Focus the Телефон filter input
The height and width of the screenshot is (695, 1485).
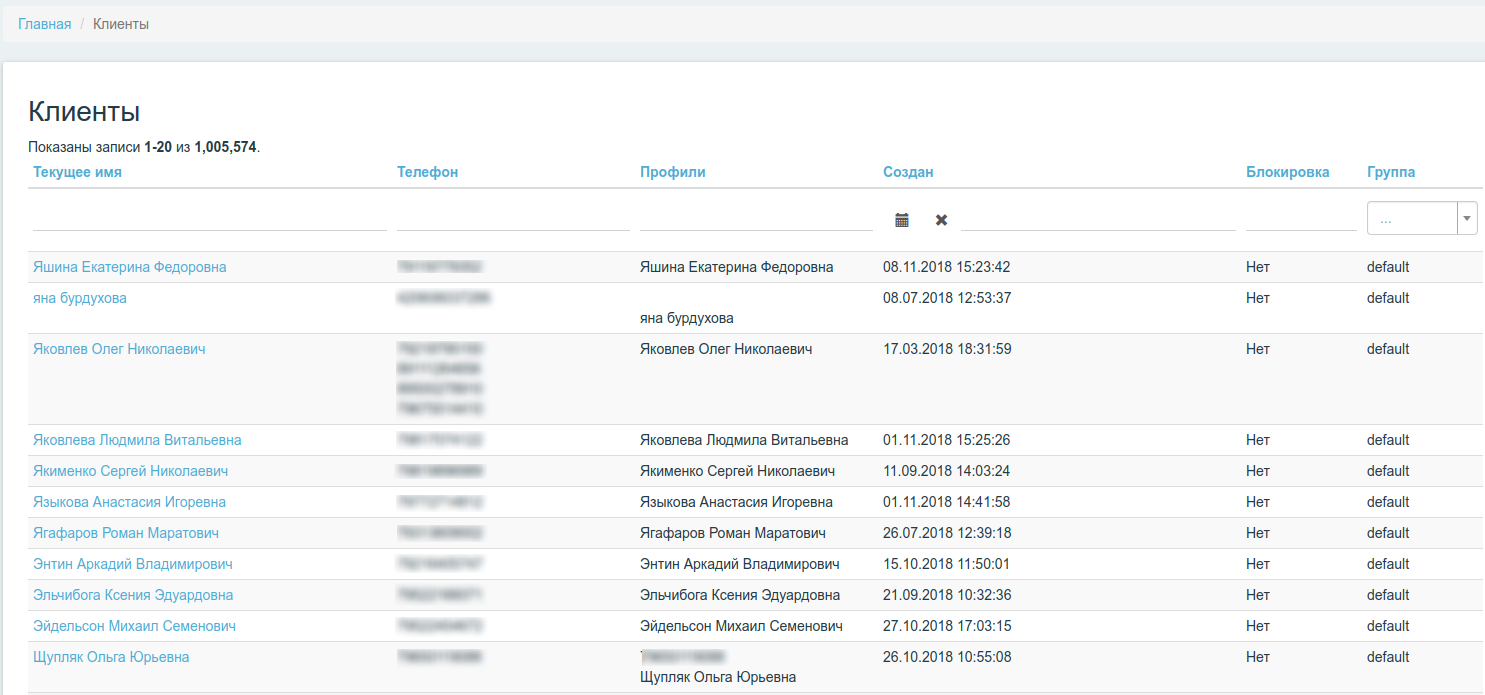(513, 217)
